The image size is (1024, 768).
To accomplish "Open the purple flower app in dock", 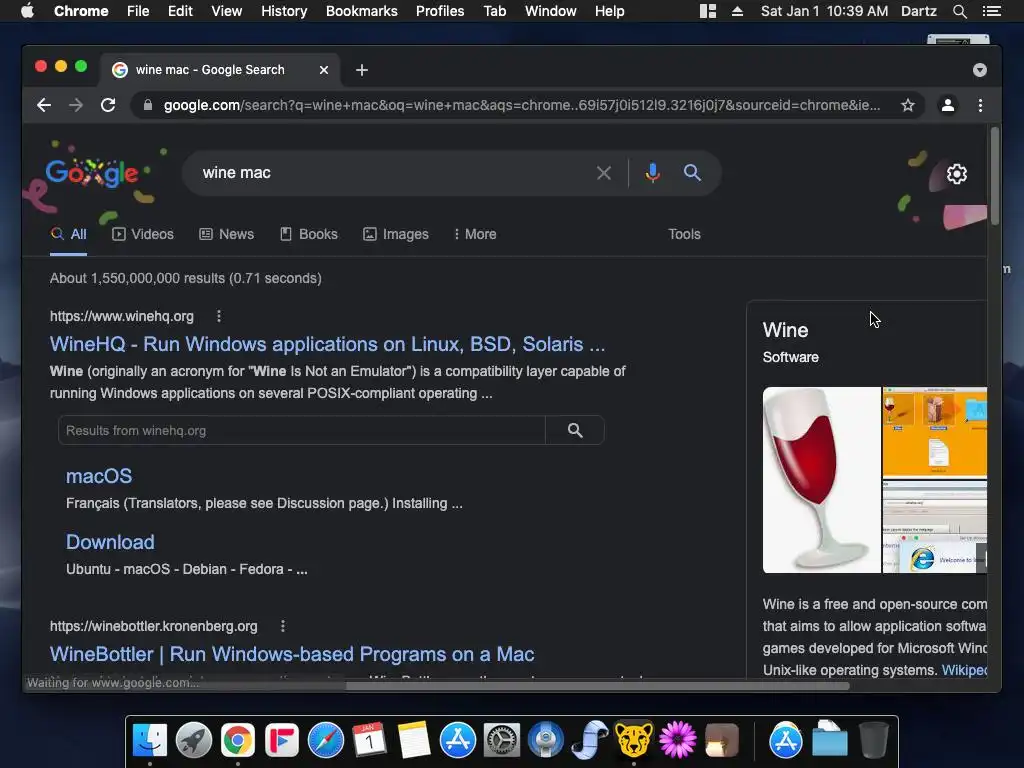I will coord(678,741).
